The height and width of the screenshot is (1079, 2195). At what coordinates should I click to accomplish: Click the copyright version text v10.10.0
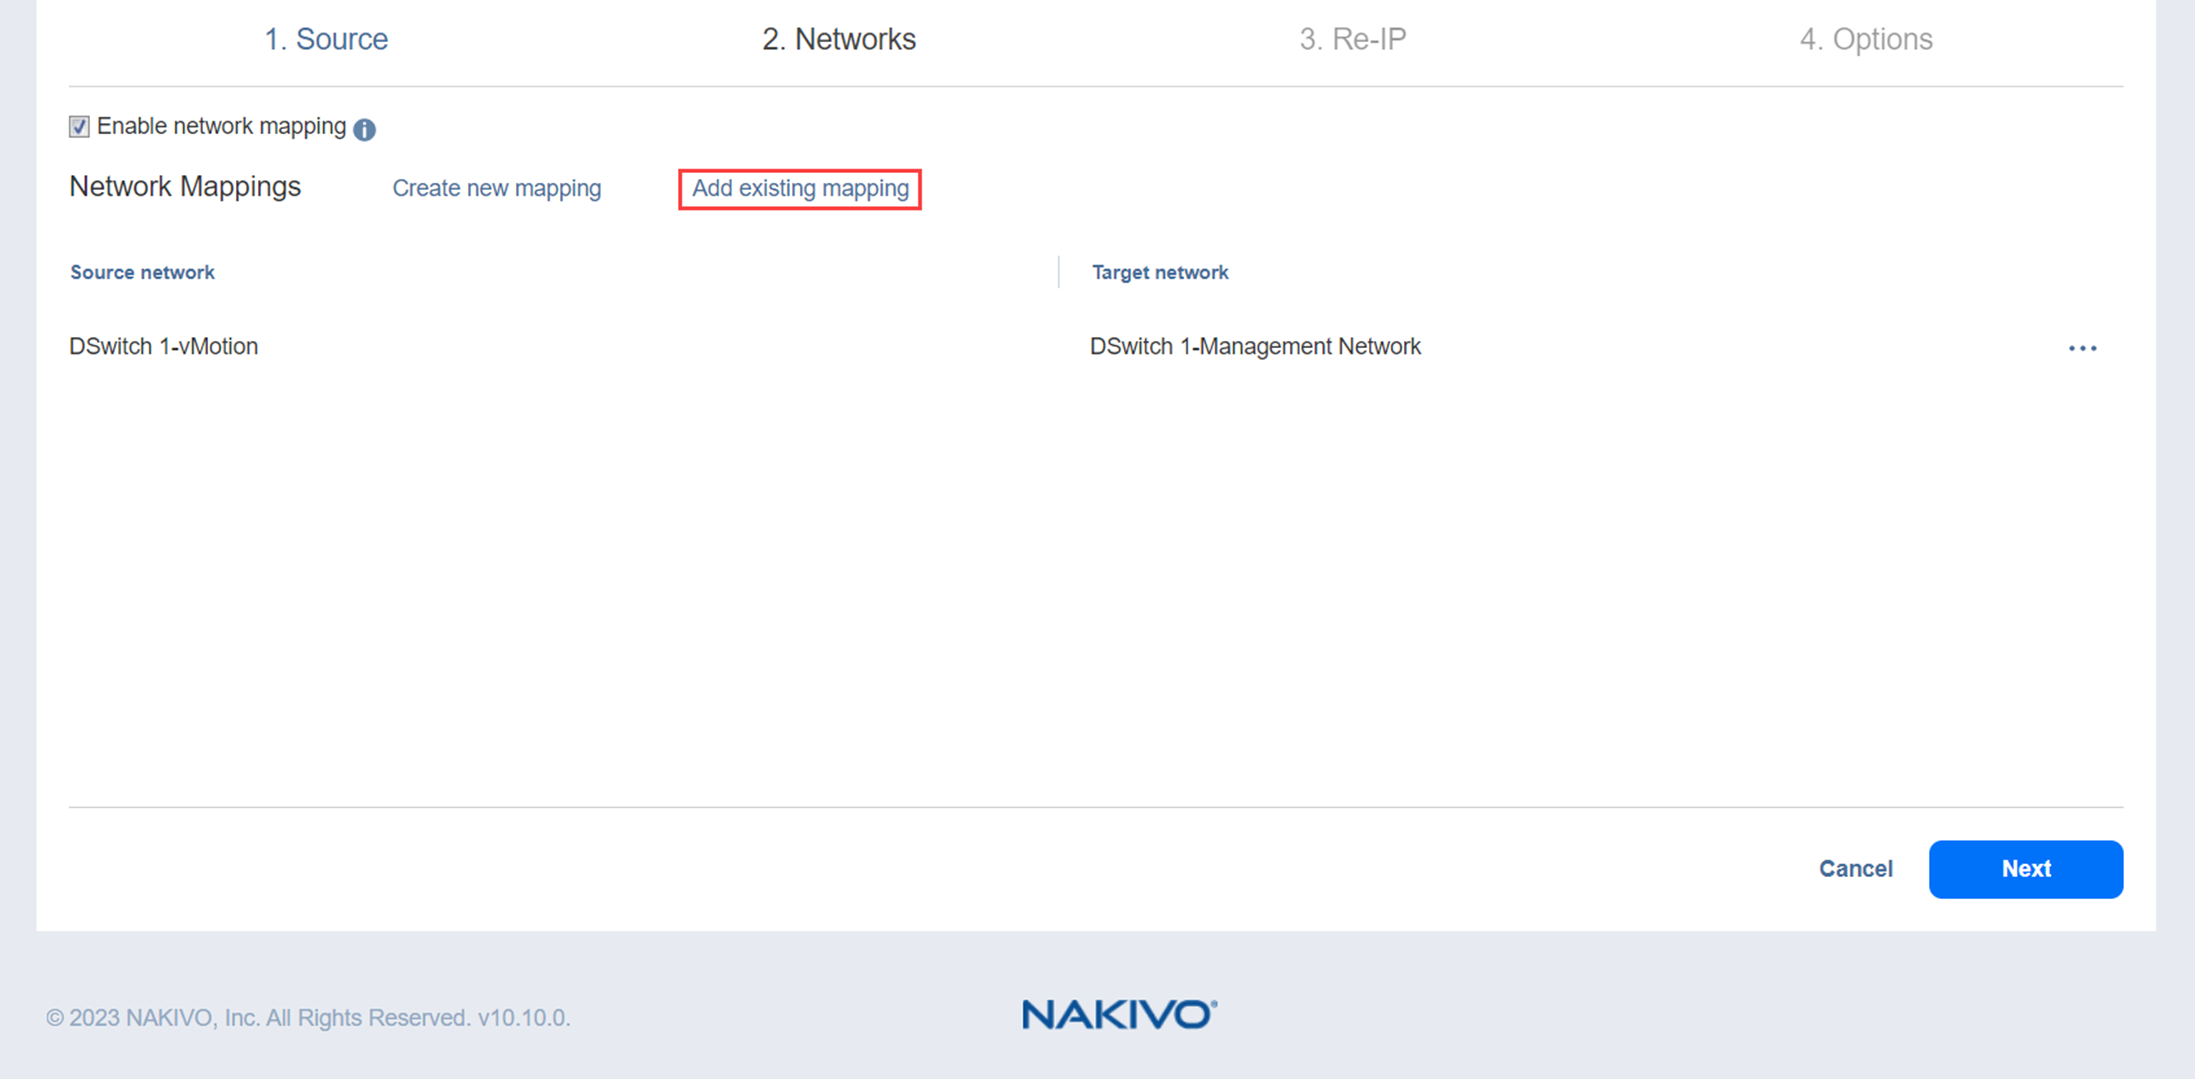pos(523,1018)
